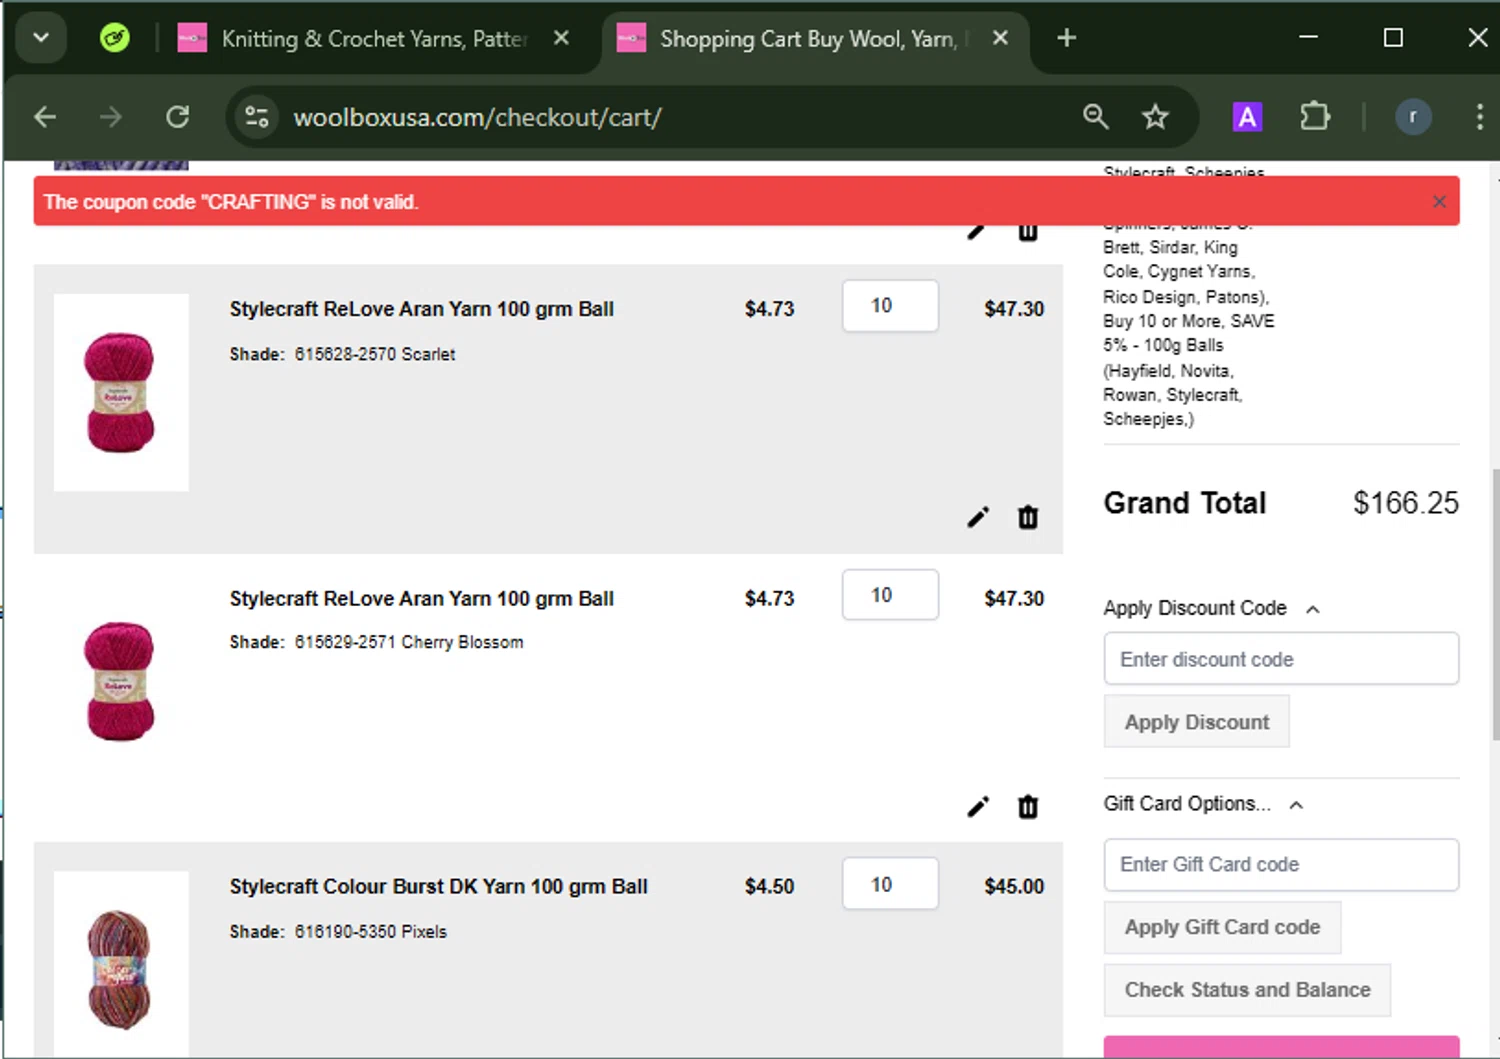Focus the Enter discount code field
Screen dimensions: 1500x1059
pos(1281,659)
